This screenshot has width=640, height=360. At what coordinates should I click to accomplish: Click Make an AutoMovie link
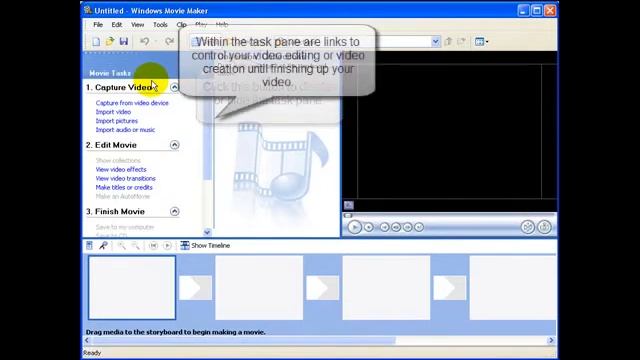coord(122,196)
